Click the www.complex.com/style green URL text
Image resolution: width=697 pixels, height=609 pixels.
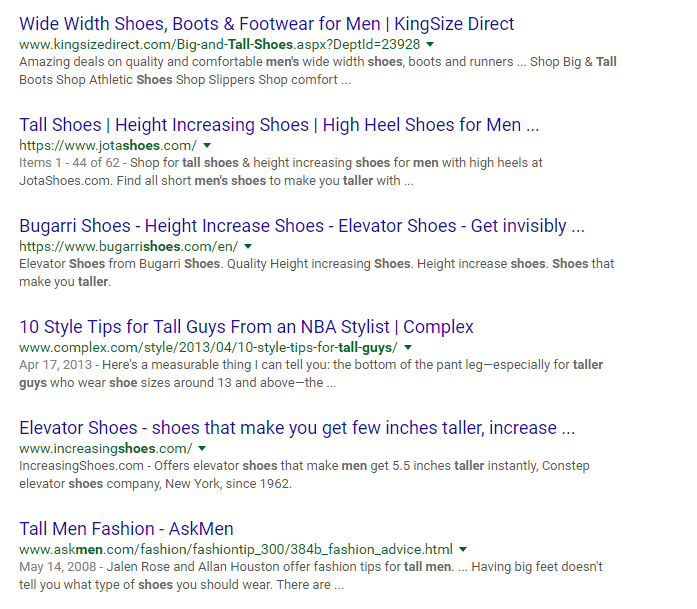[208, 348]
